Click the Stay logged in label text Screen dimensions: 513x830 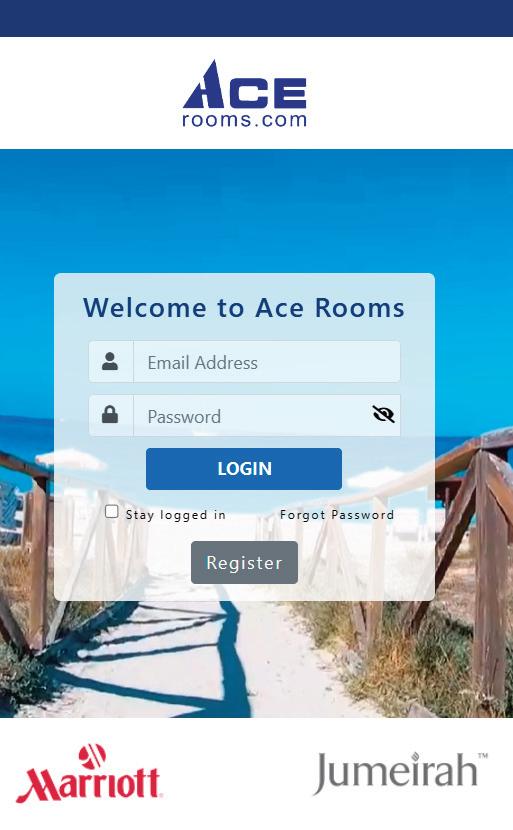(x=176, y=515)
